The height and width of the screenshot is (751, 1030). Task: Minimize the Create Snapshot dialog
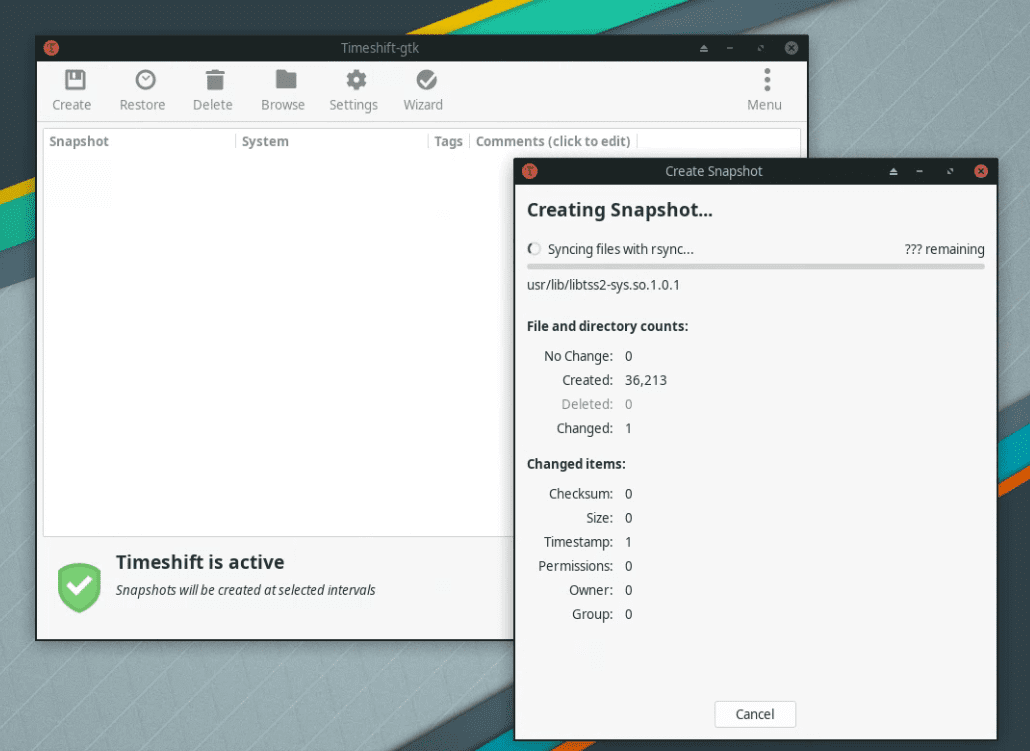920,171
